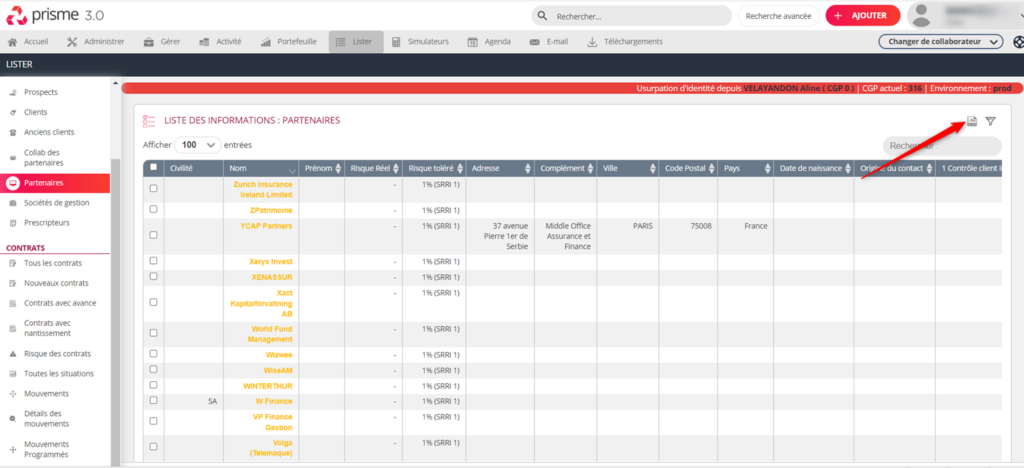Go to the Portefeuille menu
This screenshot has height=468, width=1024.
pos(289,42)
